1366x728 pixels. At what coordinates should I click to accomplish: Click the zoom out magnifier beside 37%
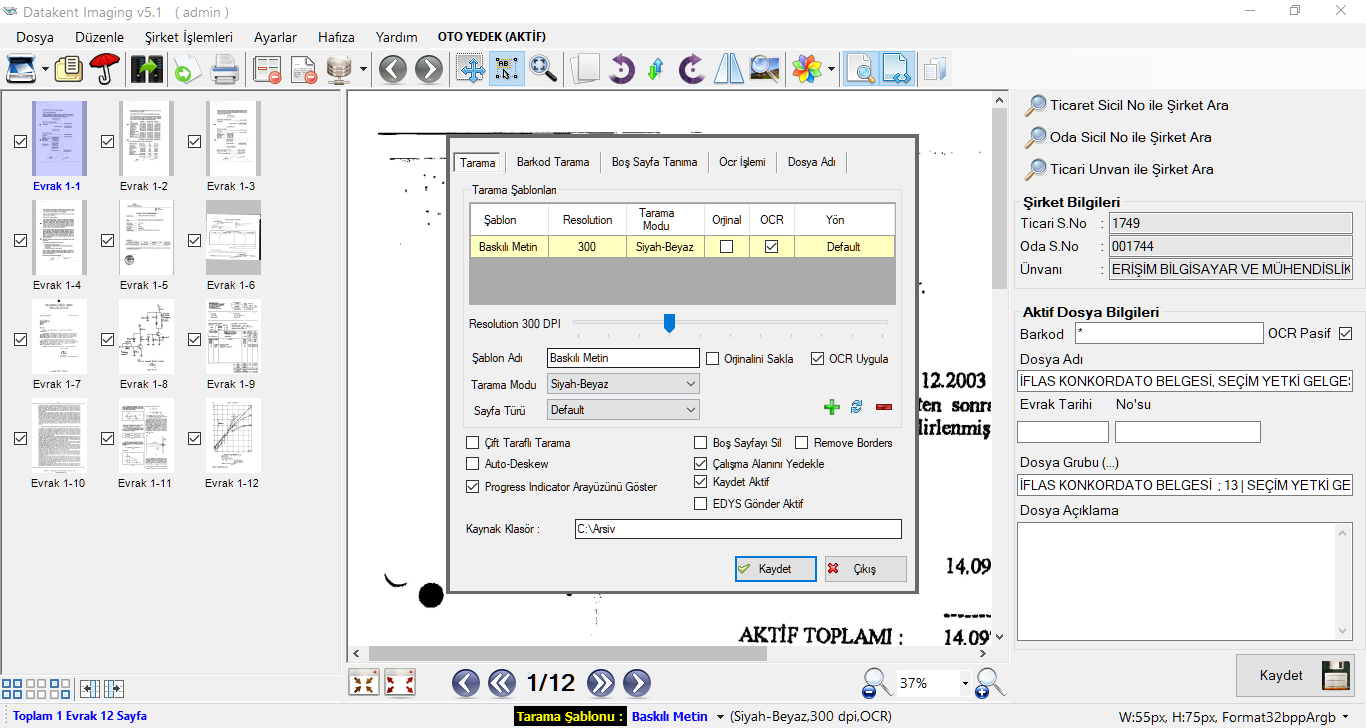(x=877, y=683)
